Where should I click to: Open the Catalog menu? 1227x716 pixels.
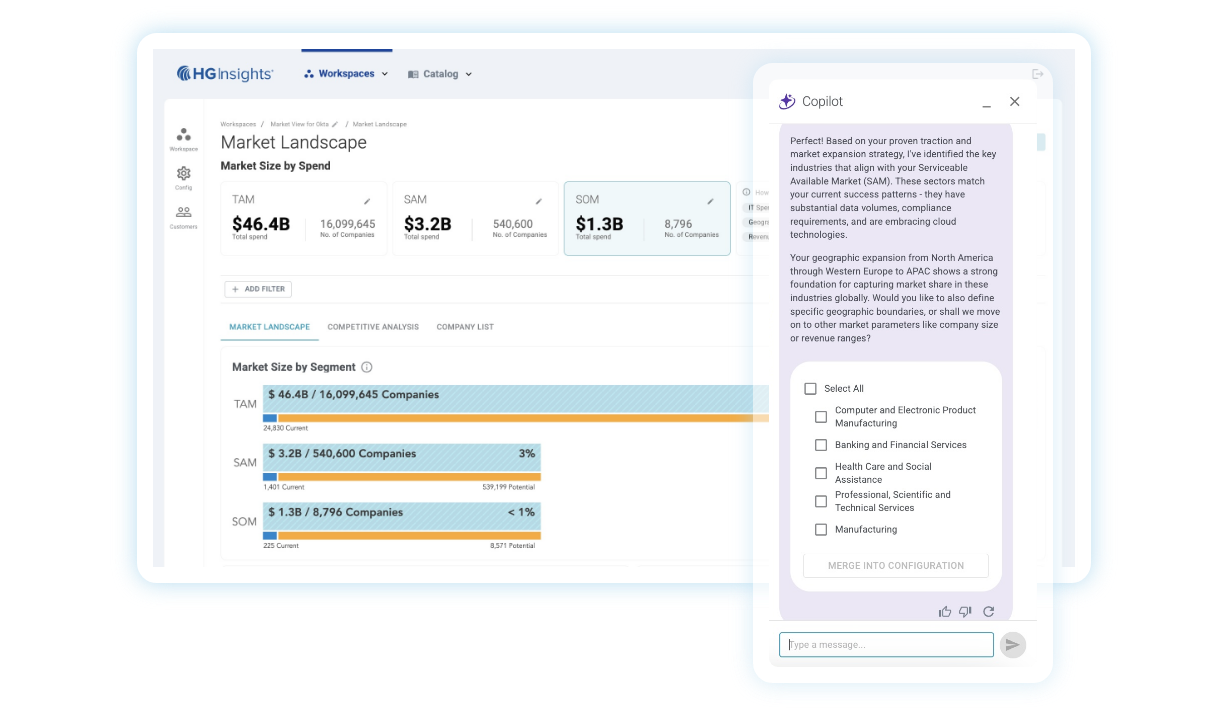click(440, 74)
